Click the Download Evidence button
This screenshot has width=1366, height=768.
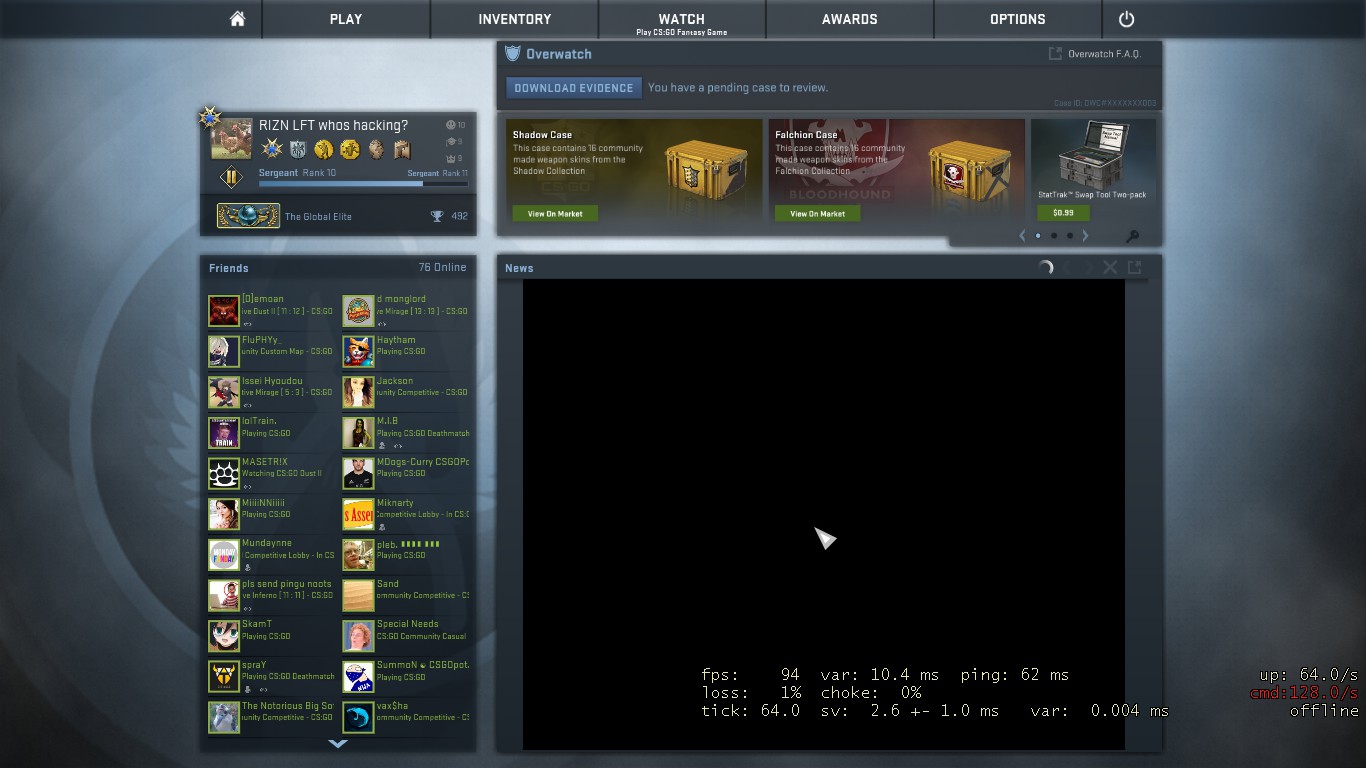(574, 88)
